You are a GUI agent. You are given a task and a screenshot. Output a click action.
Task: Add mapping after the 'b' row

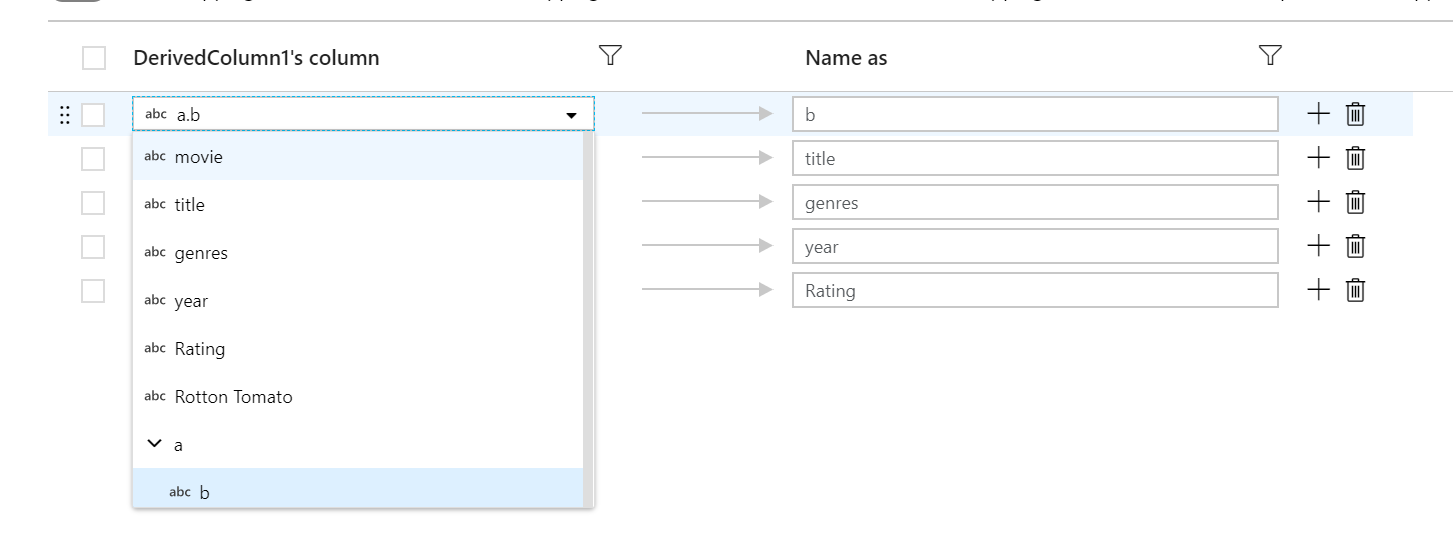[x=1319, y=114]
